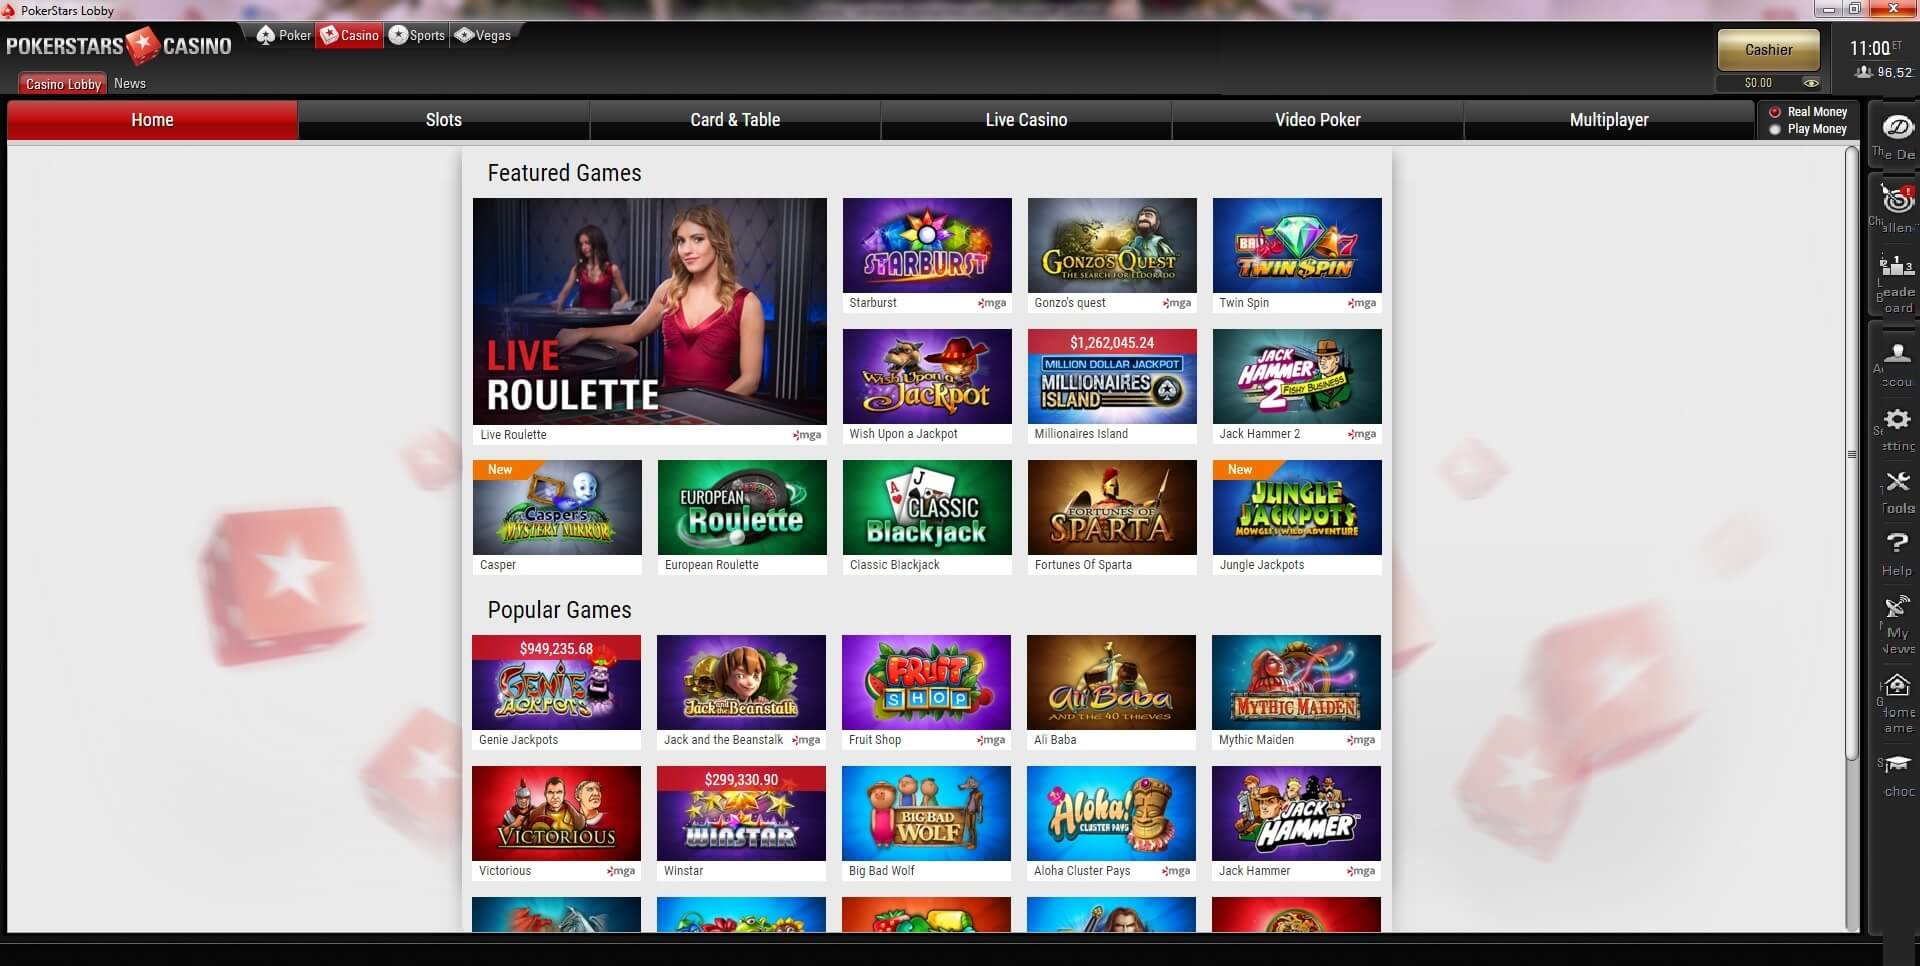Click the PokerStars Casino logo
1920x966 pixels.
tap(119, 45)
